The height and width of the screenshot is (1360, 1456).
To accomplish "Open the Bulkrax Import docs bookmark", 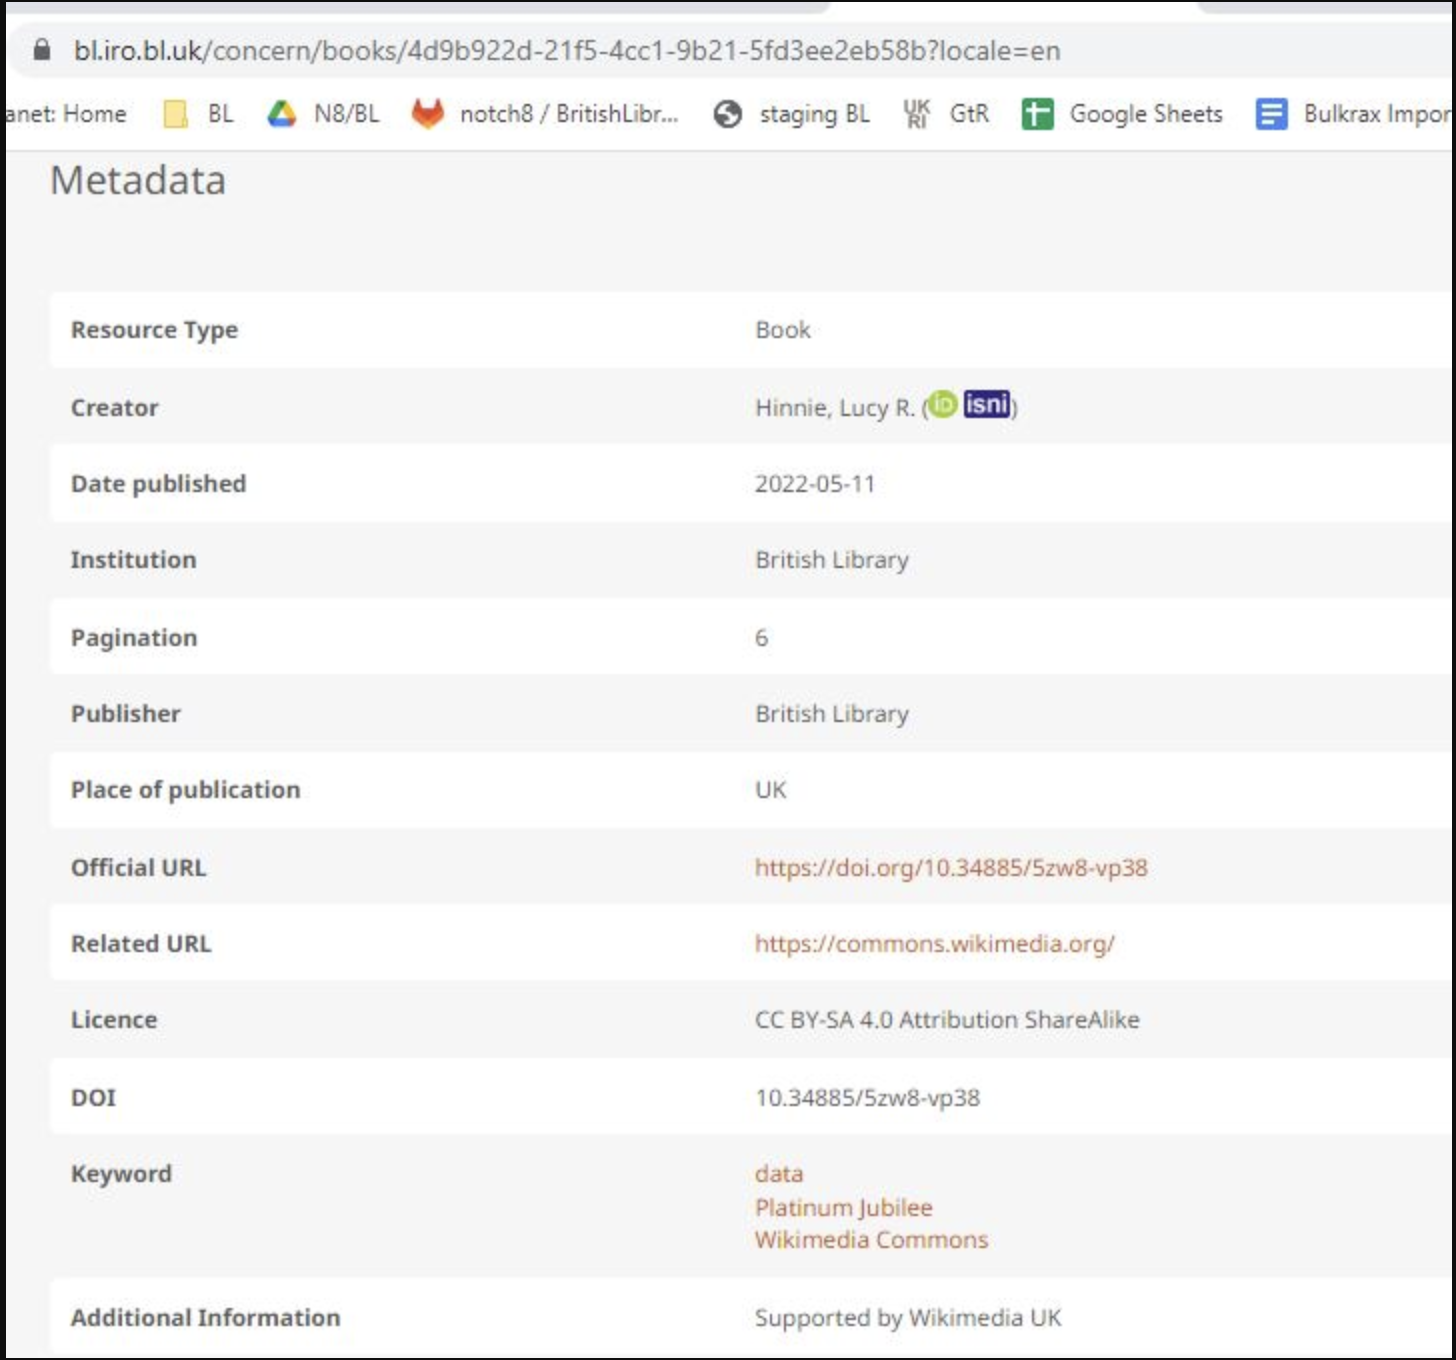I will (x=1353, y=114).
